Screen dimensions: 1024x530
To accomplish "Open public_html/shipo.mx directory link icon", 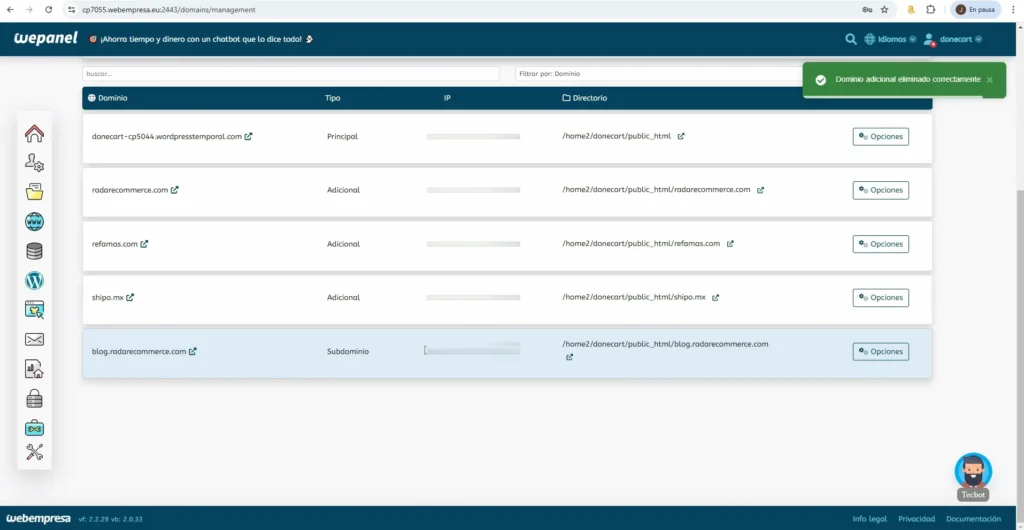I will 716,298.
